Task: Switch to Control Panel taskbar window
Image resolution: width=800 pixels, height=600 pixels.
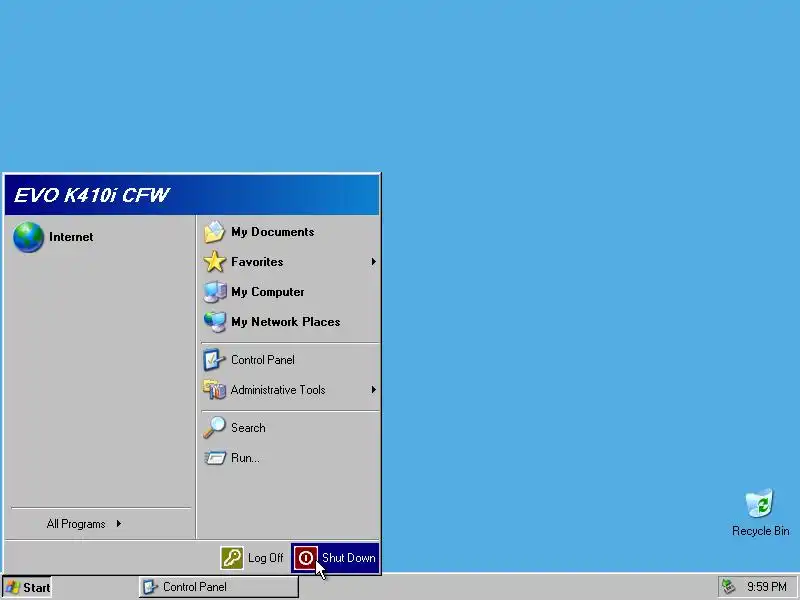Action: point(218,587)
